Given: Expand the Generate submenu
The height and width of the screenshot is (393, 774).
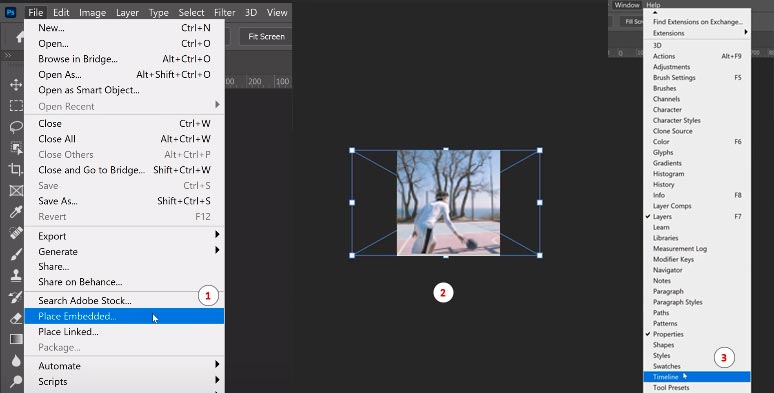Looking at the screenshot, I should click(x=124, y=251).
